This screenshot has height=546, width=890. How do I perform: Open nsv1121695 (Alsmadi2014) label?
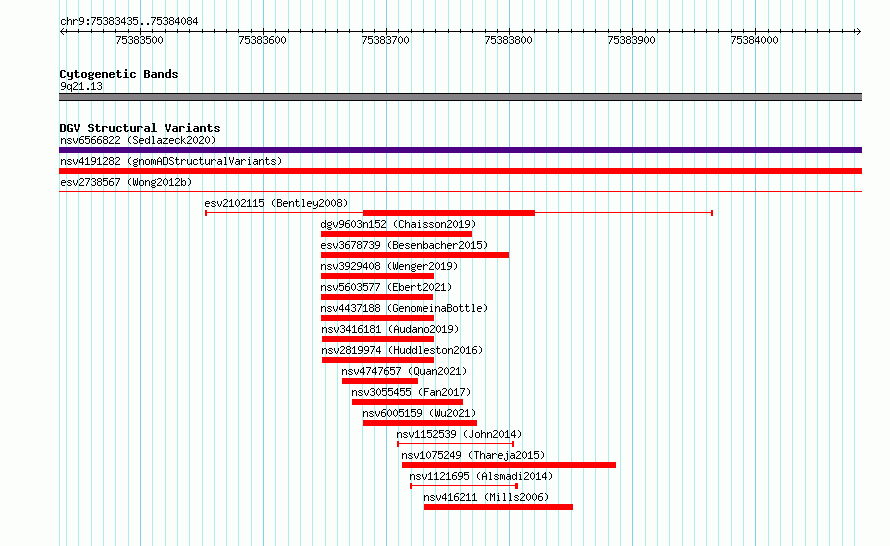click(x=481, y=476)
